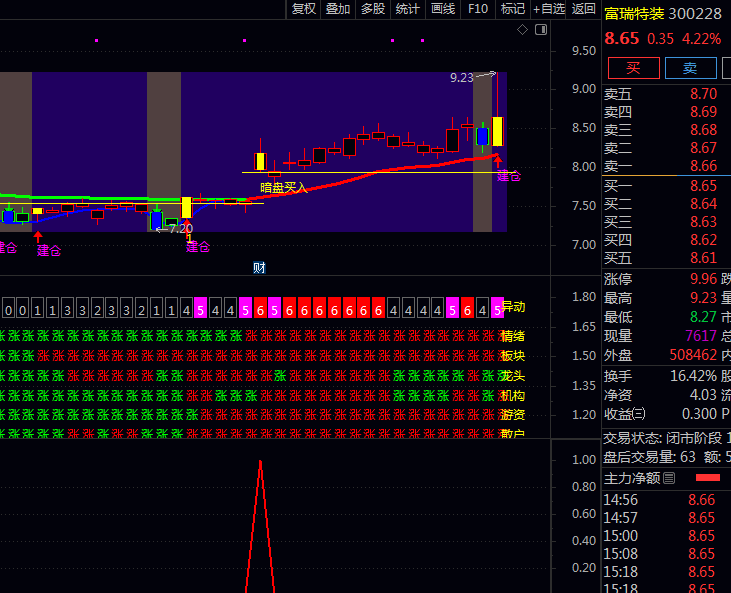731x593 pixels.
Task: Click 现量 value 7617
Action: (x=701, y=336)
